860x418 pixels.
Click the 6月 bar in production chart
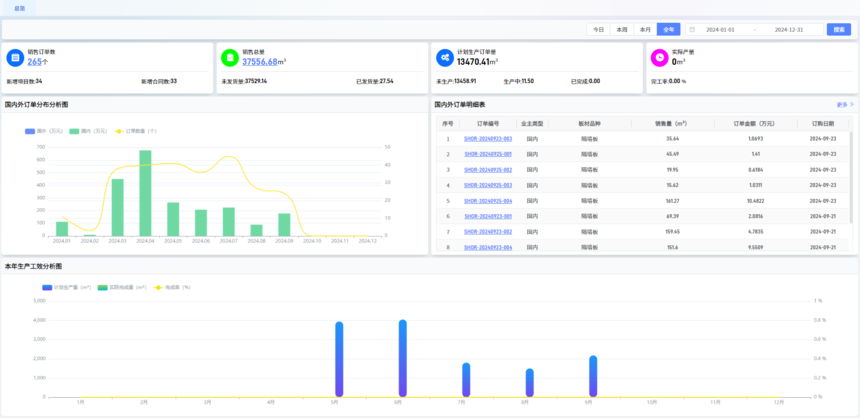pyautogui.click(x=403, y=358)
